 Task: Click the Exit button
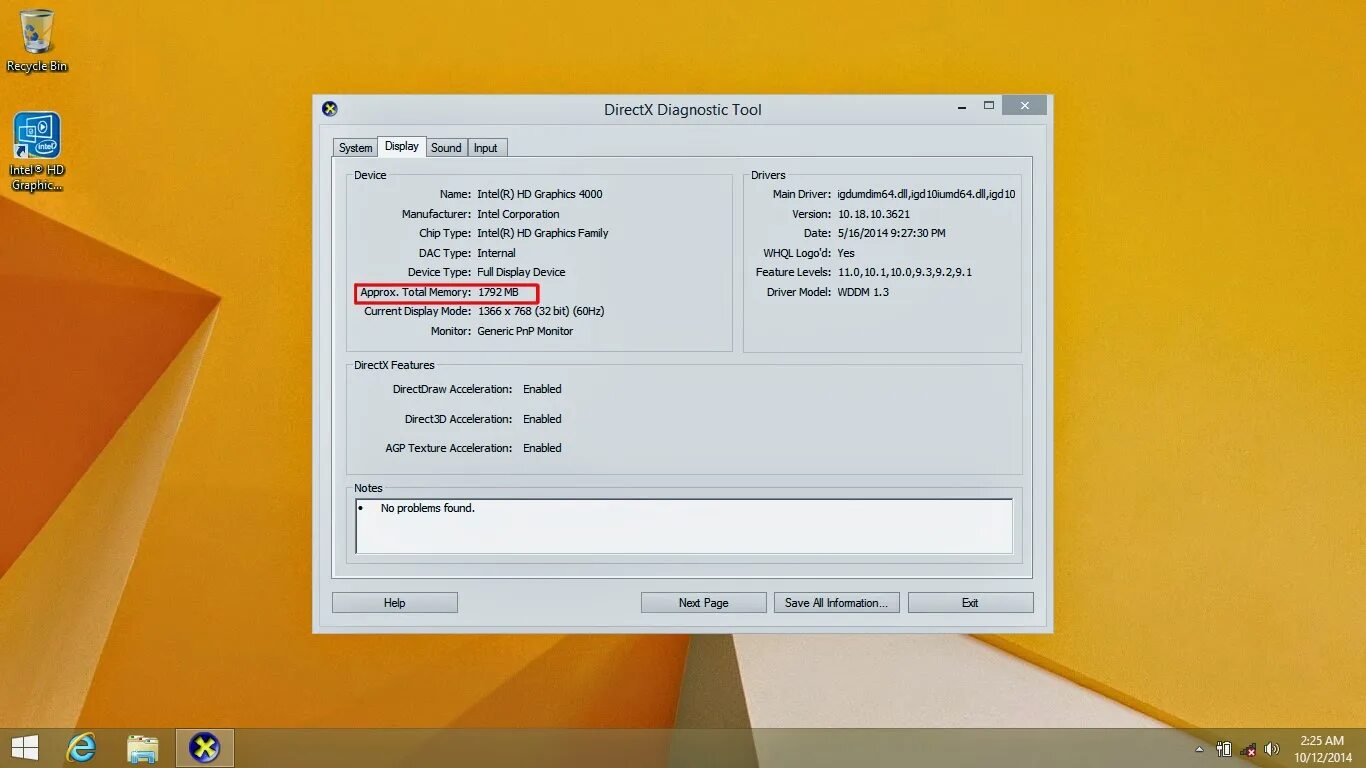970,603
